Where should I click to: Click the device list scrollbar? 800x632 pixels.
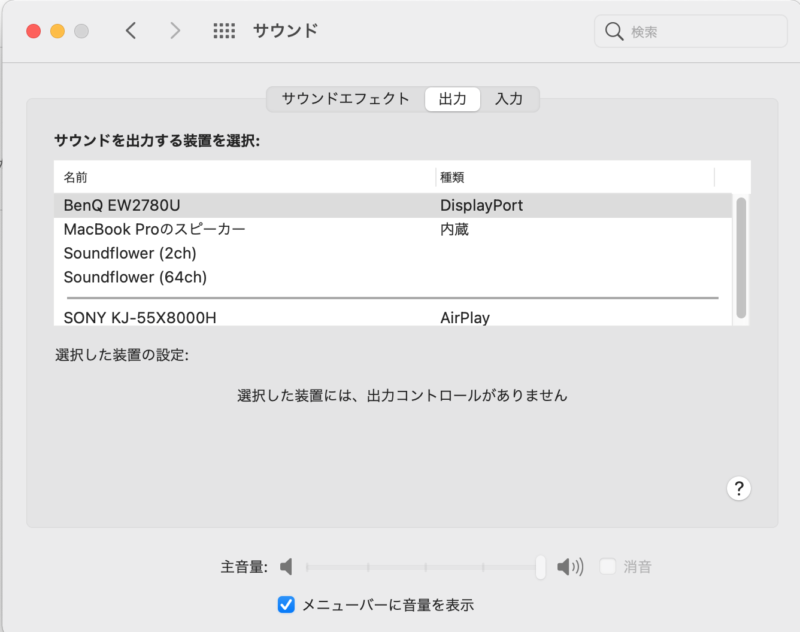(x=741, y=258)
